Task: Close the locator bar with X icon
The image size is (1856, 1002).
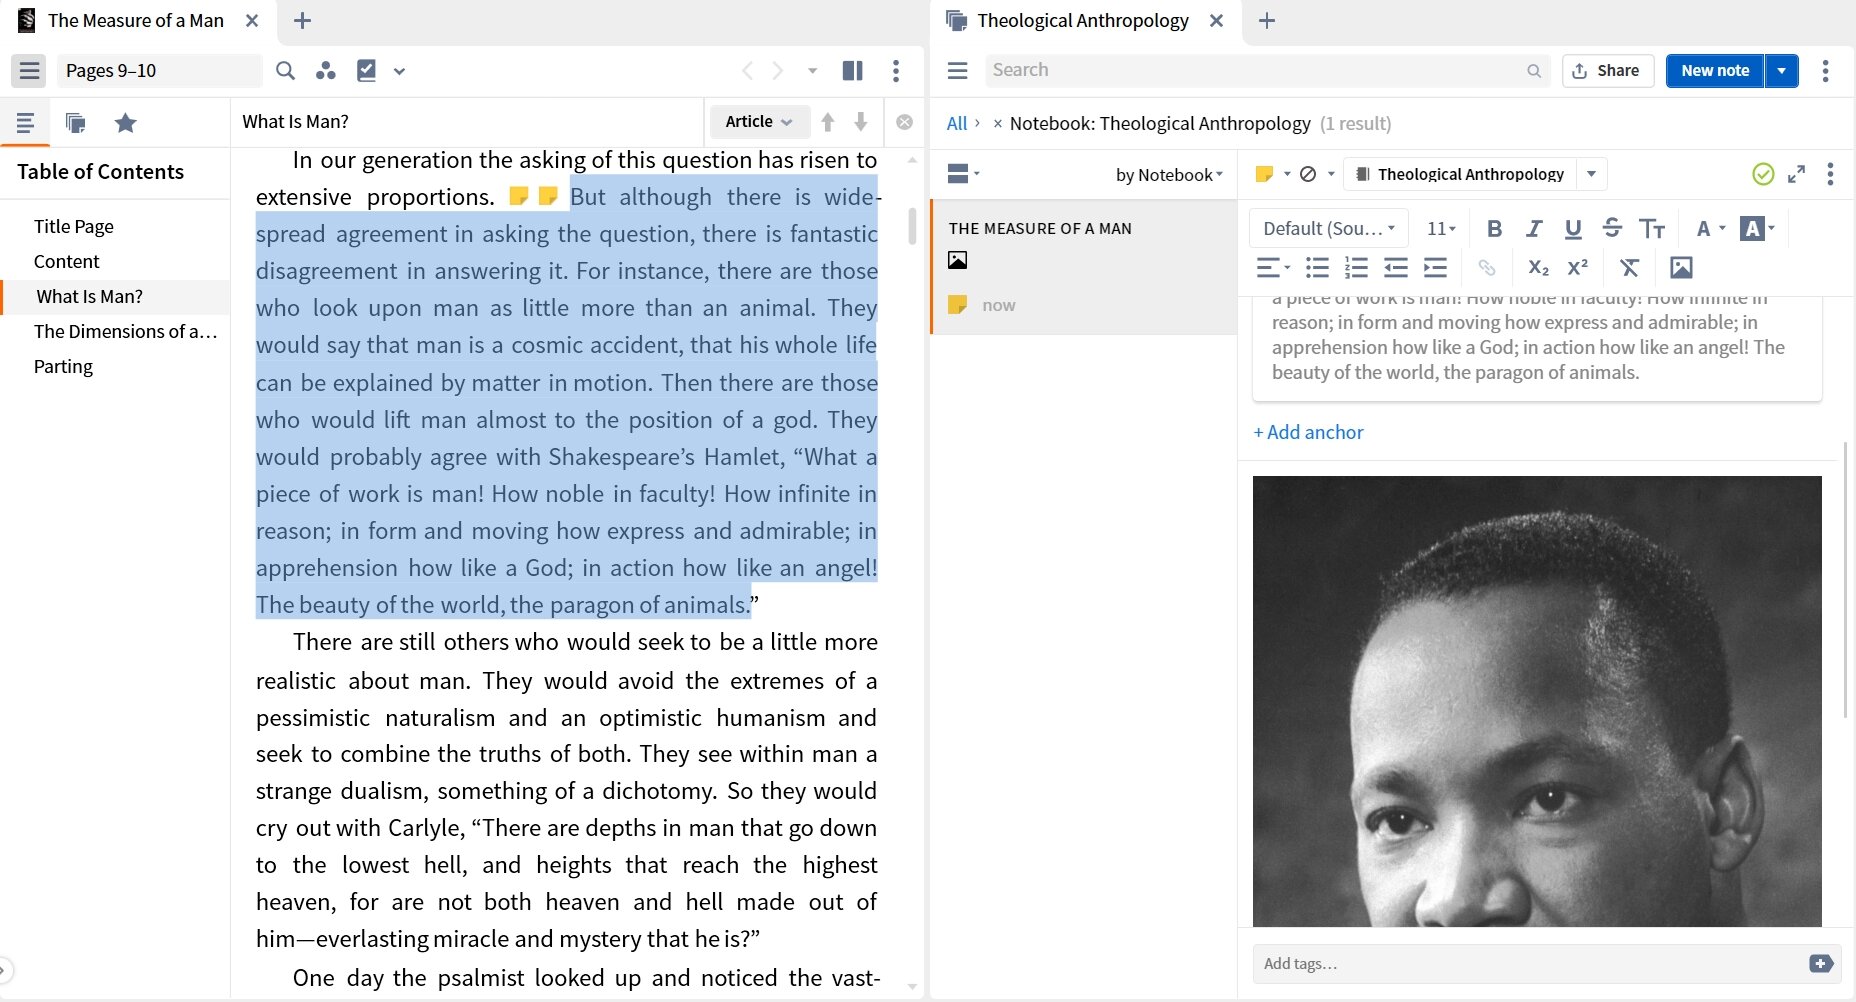Action: pyautogui.click(x=904, y=122)
